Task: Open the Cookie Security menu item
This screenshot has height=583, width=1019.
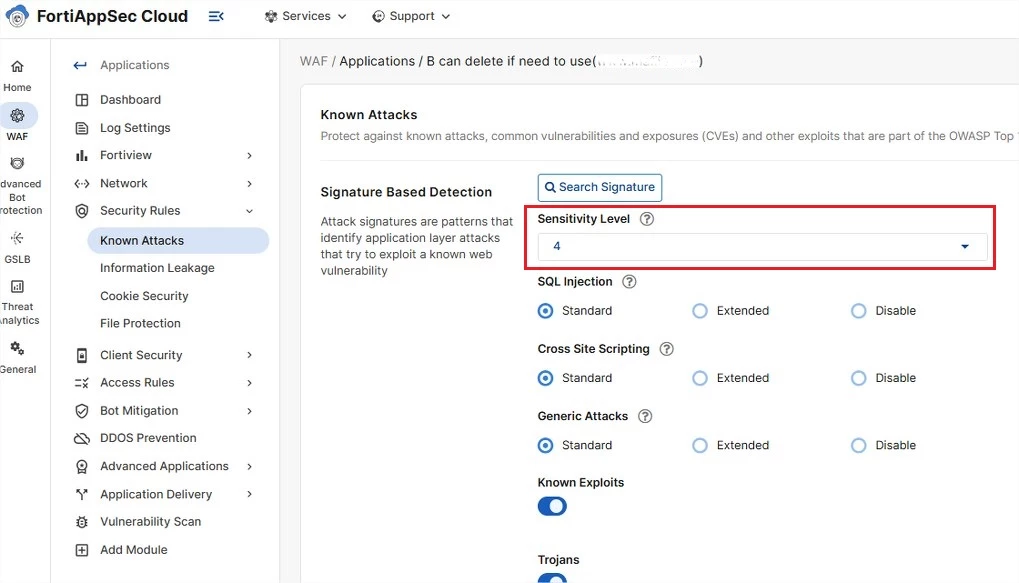Action: (x=144, y=296)
